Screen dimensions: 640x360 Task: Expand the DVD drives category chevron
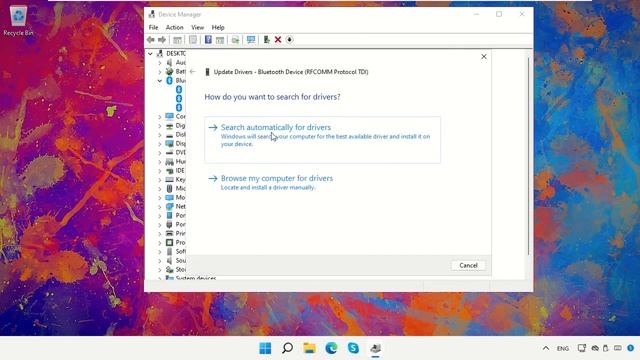click(160, 153)
